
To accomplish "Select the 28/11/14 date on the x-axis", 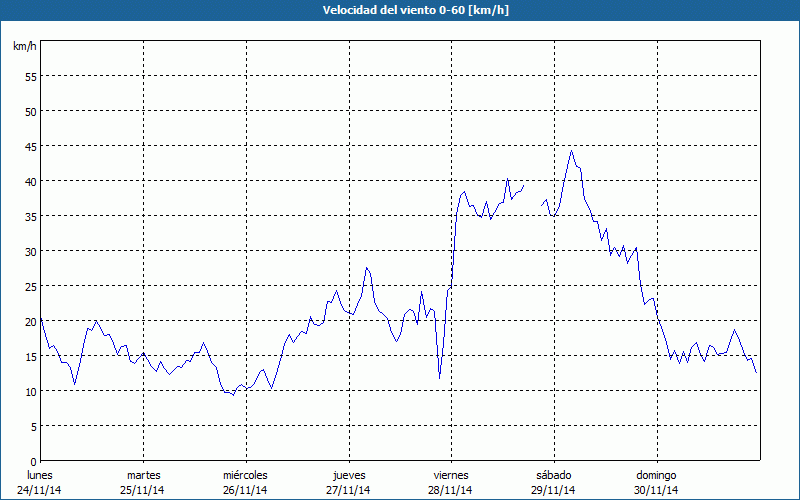I will coord(450,490).
